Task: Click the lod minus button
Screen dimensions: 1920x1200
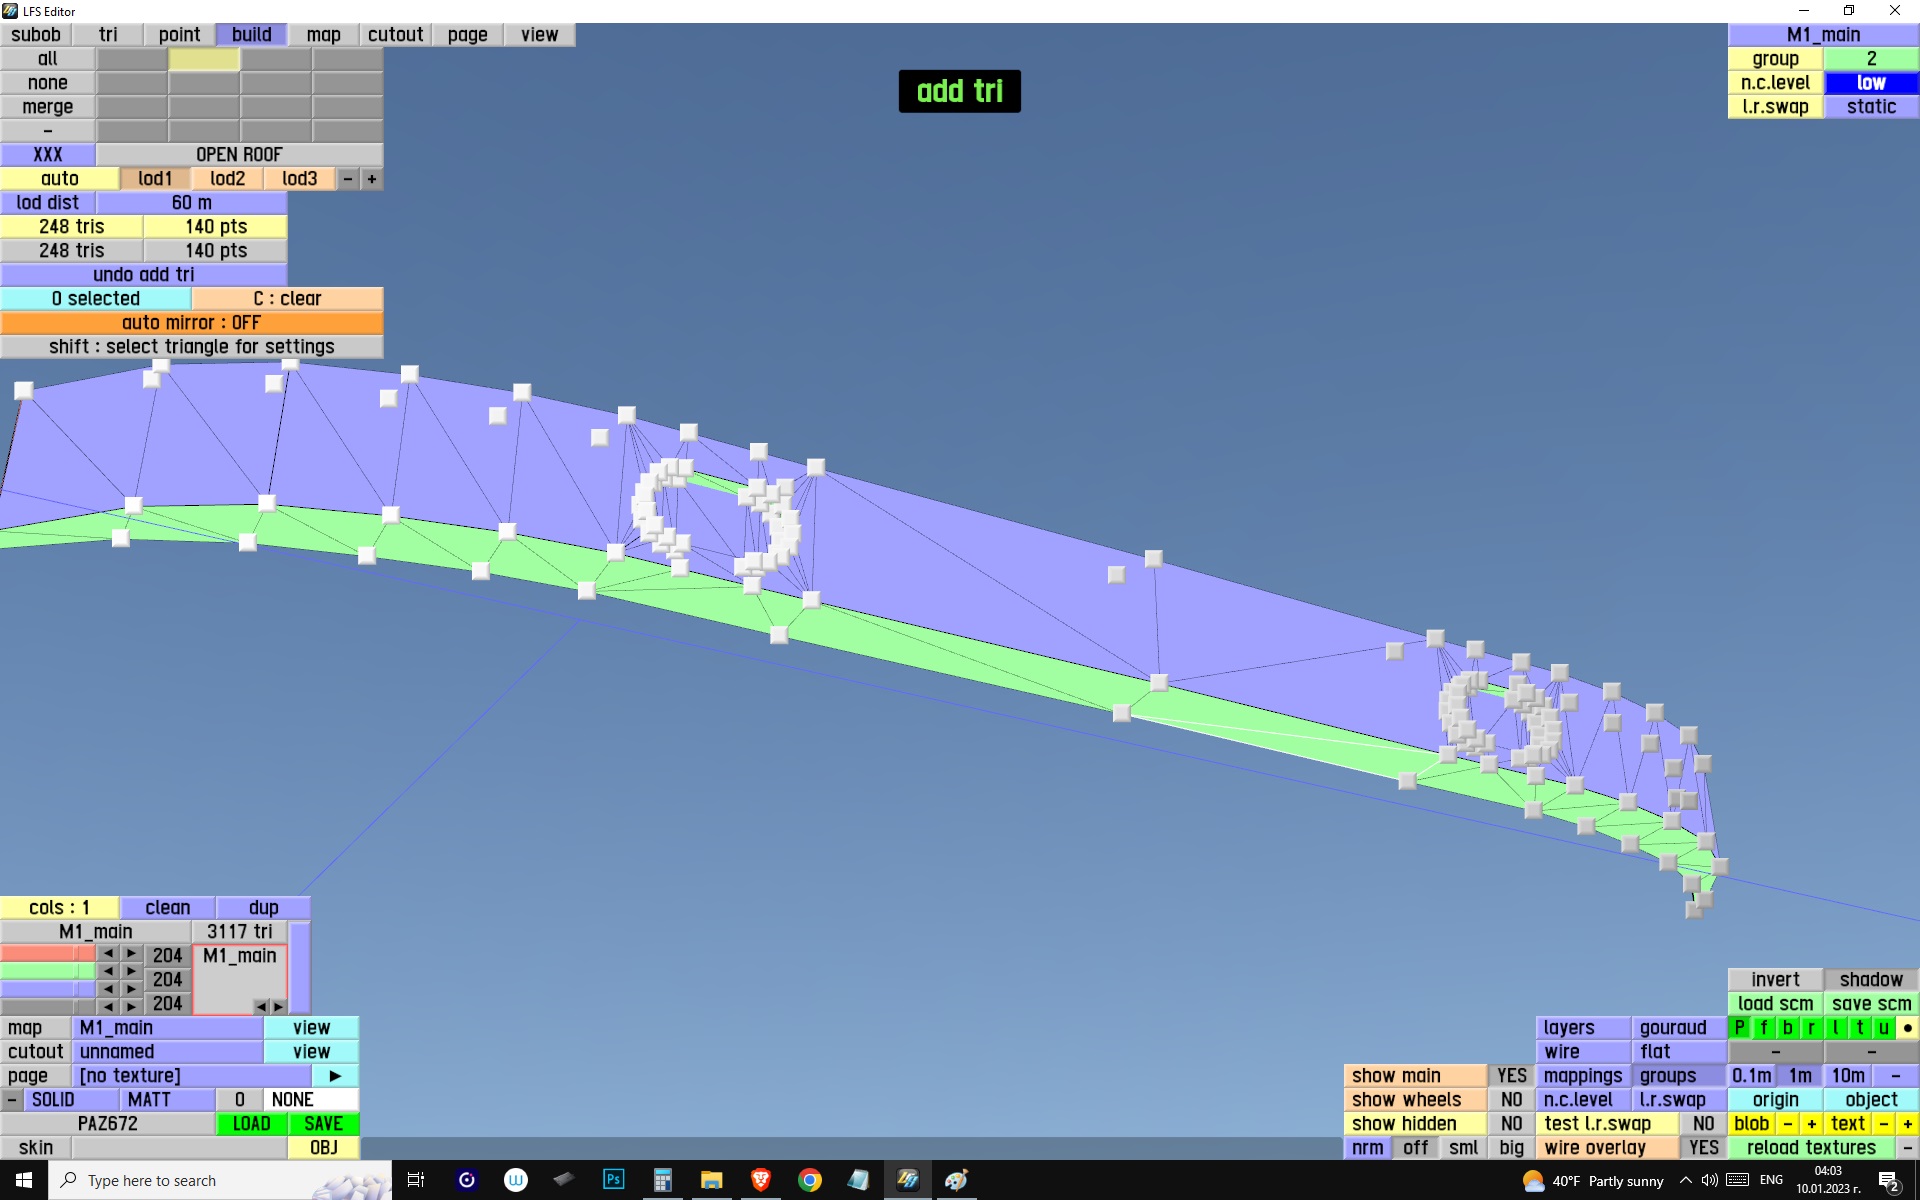Action: [347, 179]
